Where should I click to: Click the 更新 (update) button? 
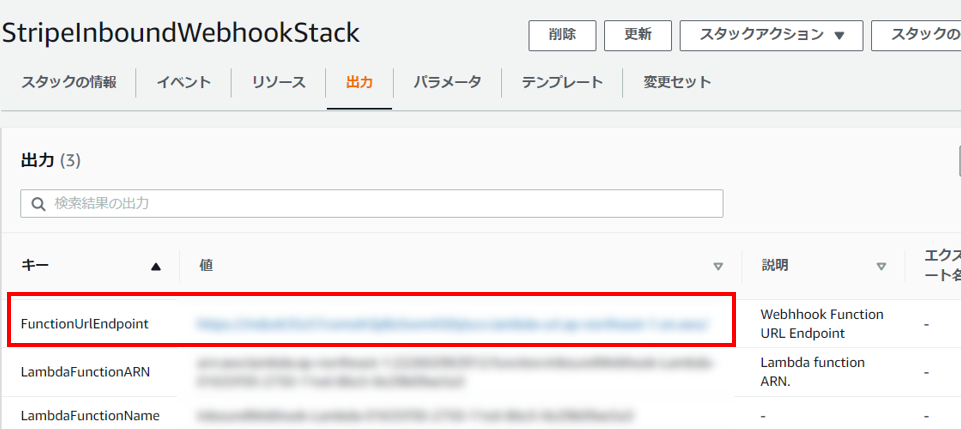[x=637, y=36]
